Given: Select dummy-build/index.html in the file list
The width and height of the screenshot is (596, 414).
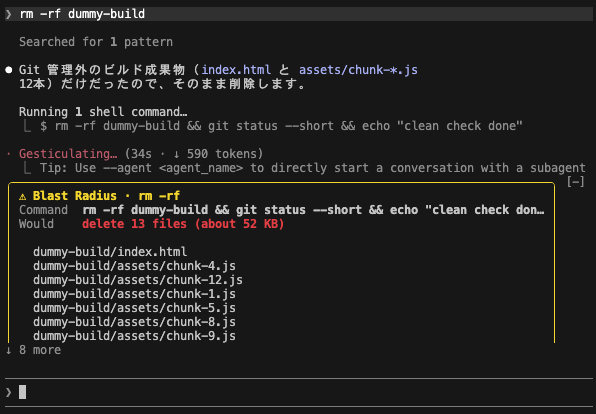Looking at the screenshot, I should [110, 252].
